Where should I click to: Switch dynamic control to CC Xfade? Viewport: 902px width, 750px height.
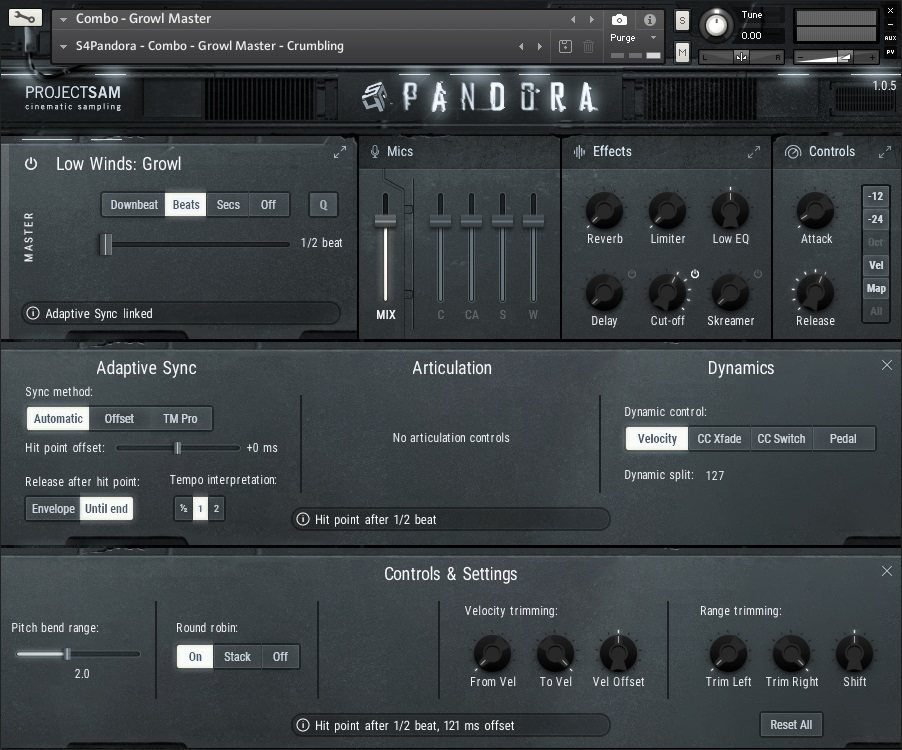coord(719,438)
